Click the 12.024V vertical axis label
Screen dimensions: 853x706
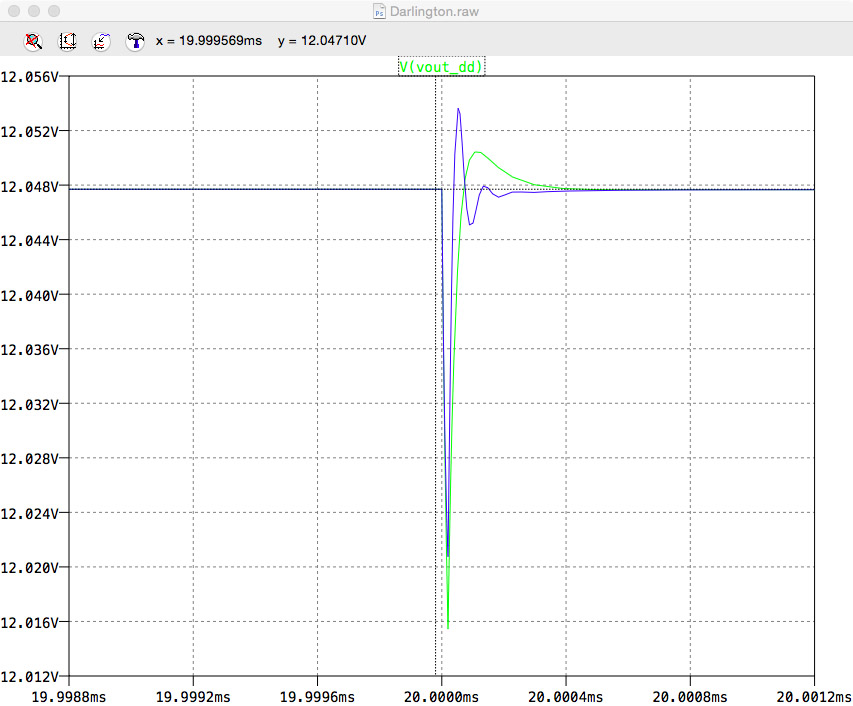click(29, 513)
